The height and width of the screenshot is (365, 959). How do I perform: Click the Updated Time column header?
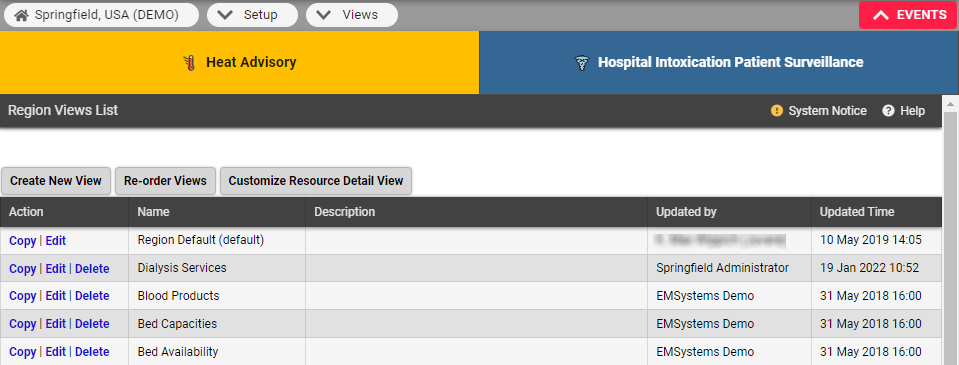[876, 212]
